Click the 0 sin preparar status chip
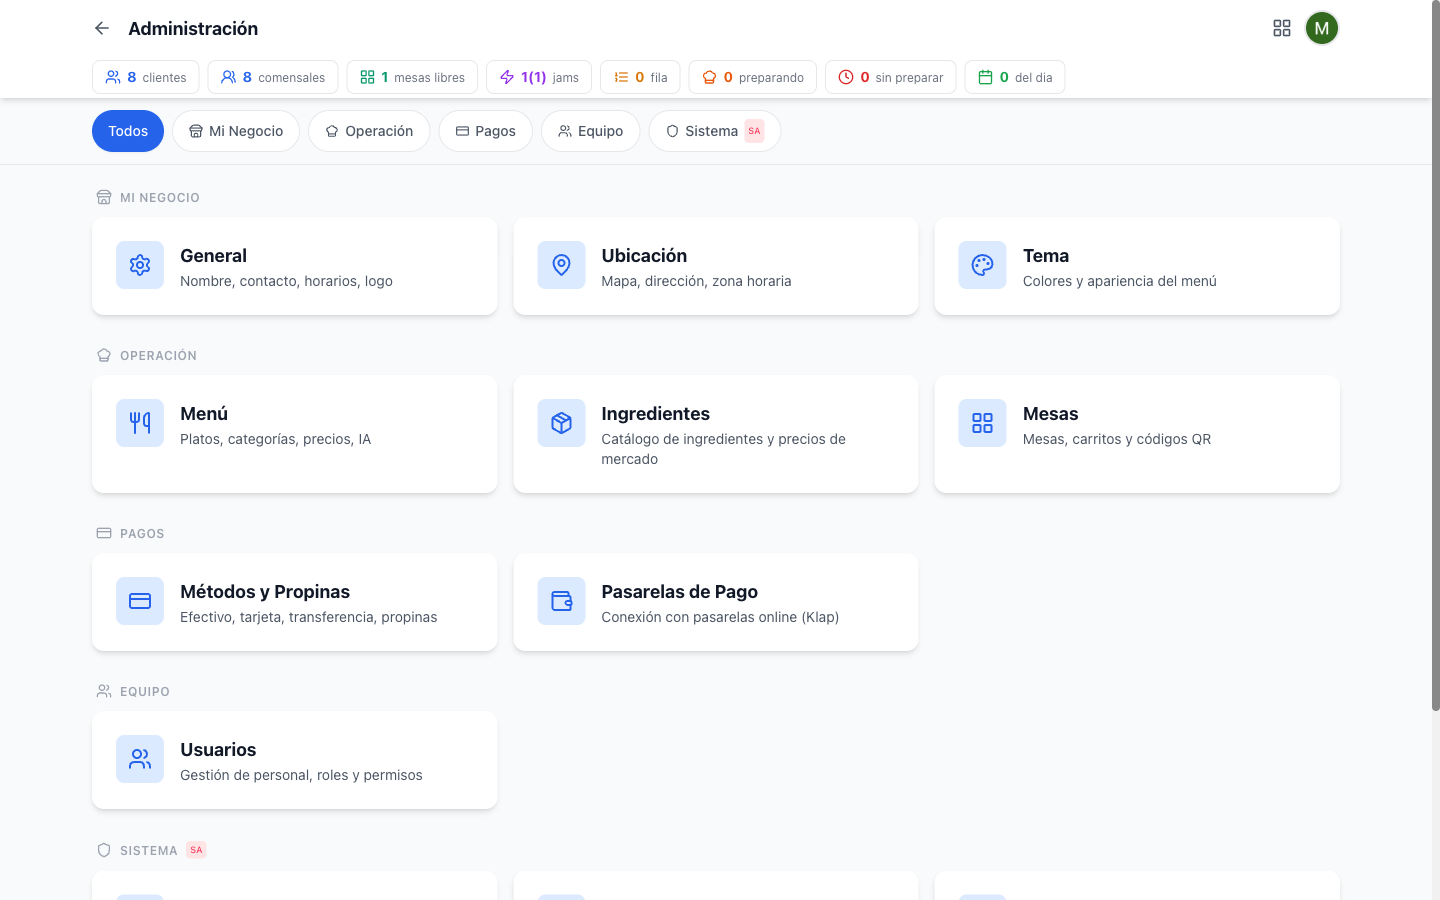Screen dimensions: 1440x900 (890, 77)
